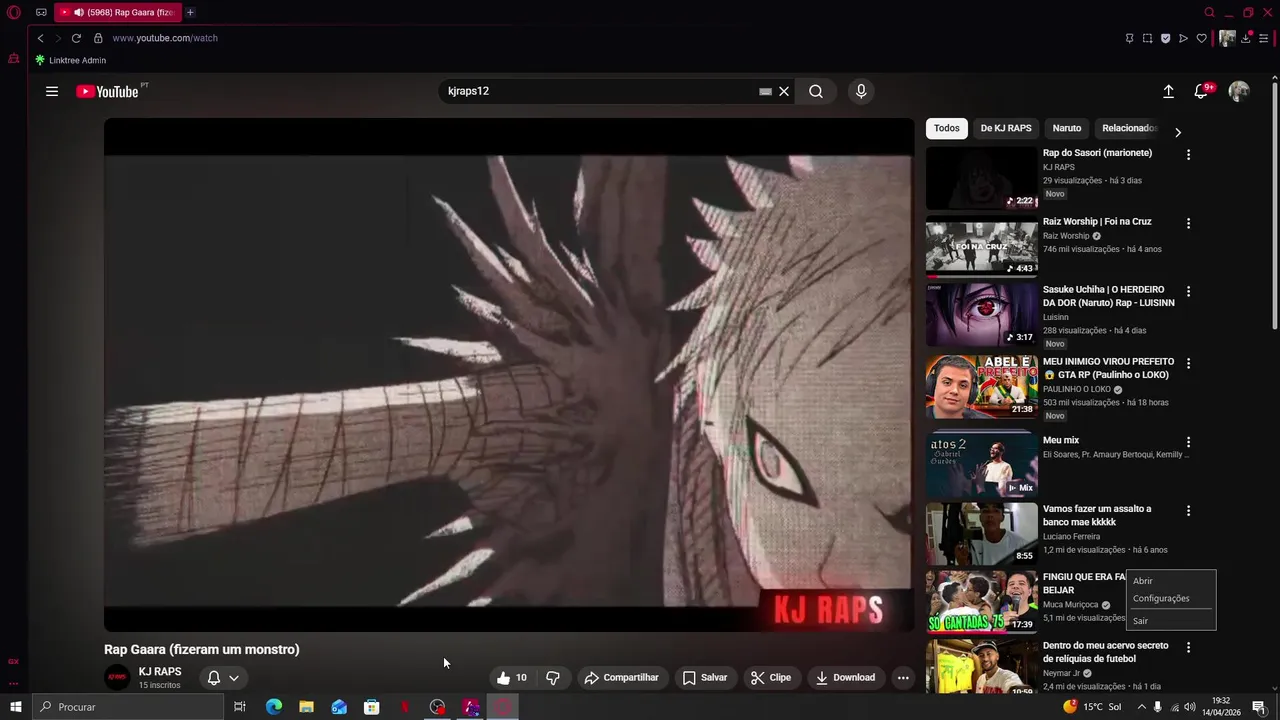Select the Naruto filter chip
Viewport: 1280px width, 720px height.
pos(1067,128)
